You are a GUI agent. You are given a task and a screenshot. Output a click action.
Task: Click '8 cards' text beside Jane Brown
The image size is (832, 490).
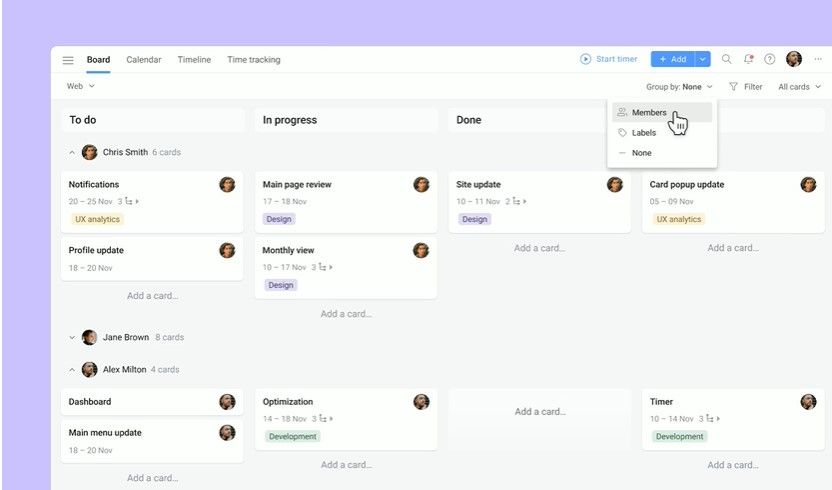[x=169, y=337]
